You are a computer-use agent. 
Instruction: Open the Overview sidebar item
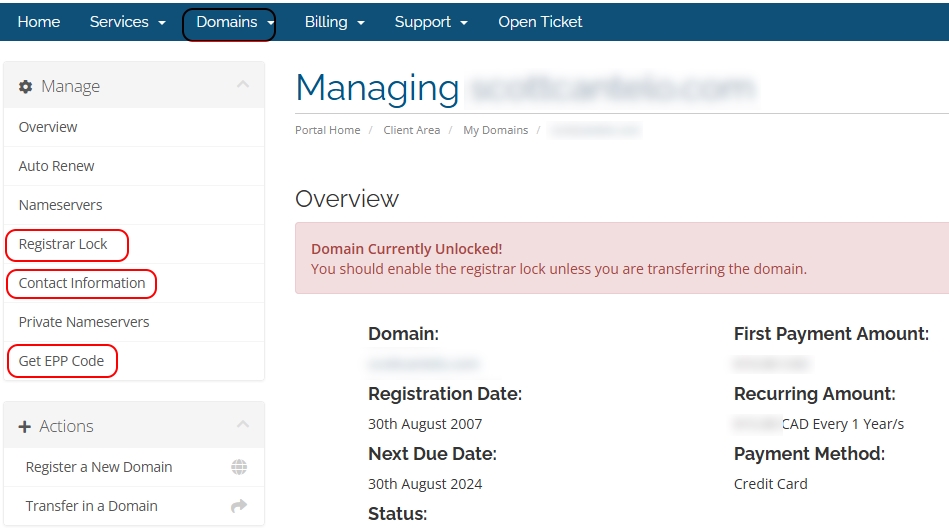pos(48,127)
